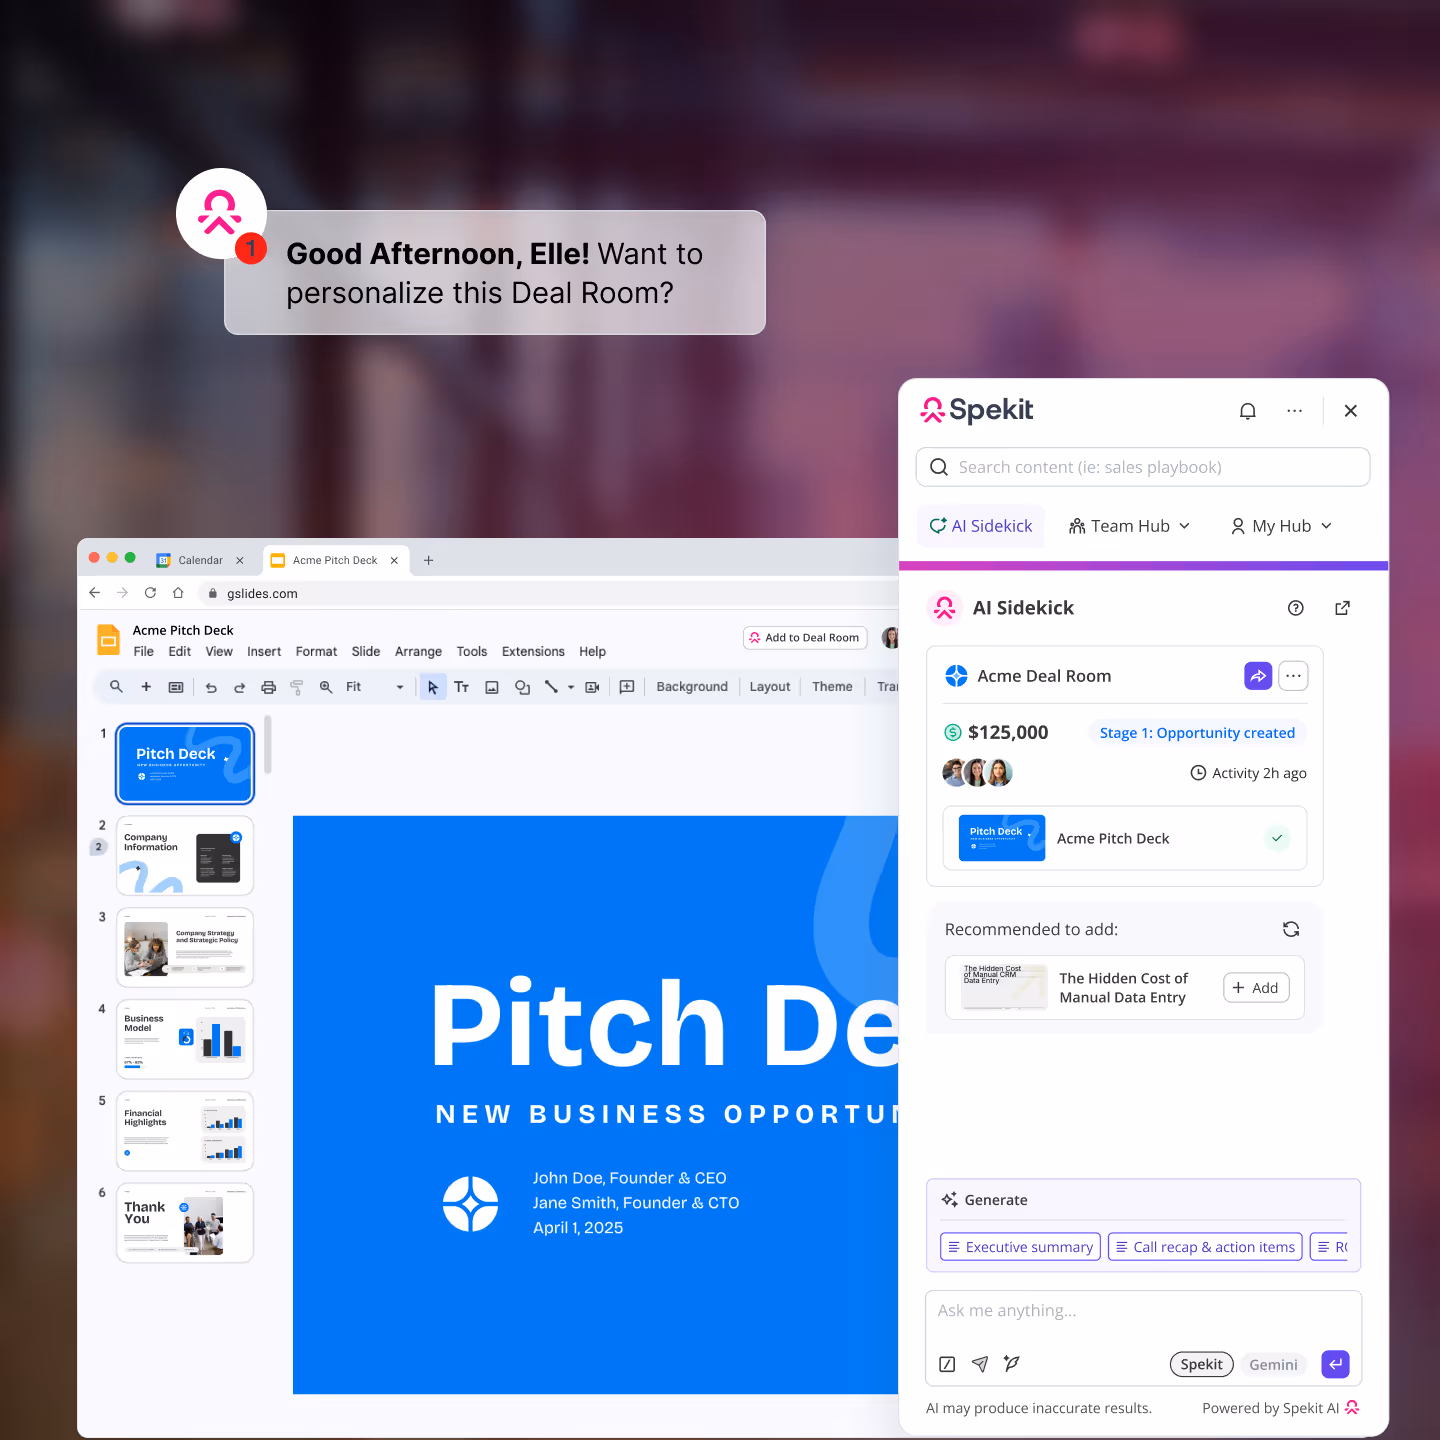This screenshot has width=1440, height=1440.
Task: Add comment toolbar icon
Action: [x=627, y=687]
